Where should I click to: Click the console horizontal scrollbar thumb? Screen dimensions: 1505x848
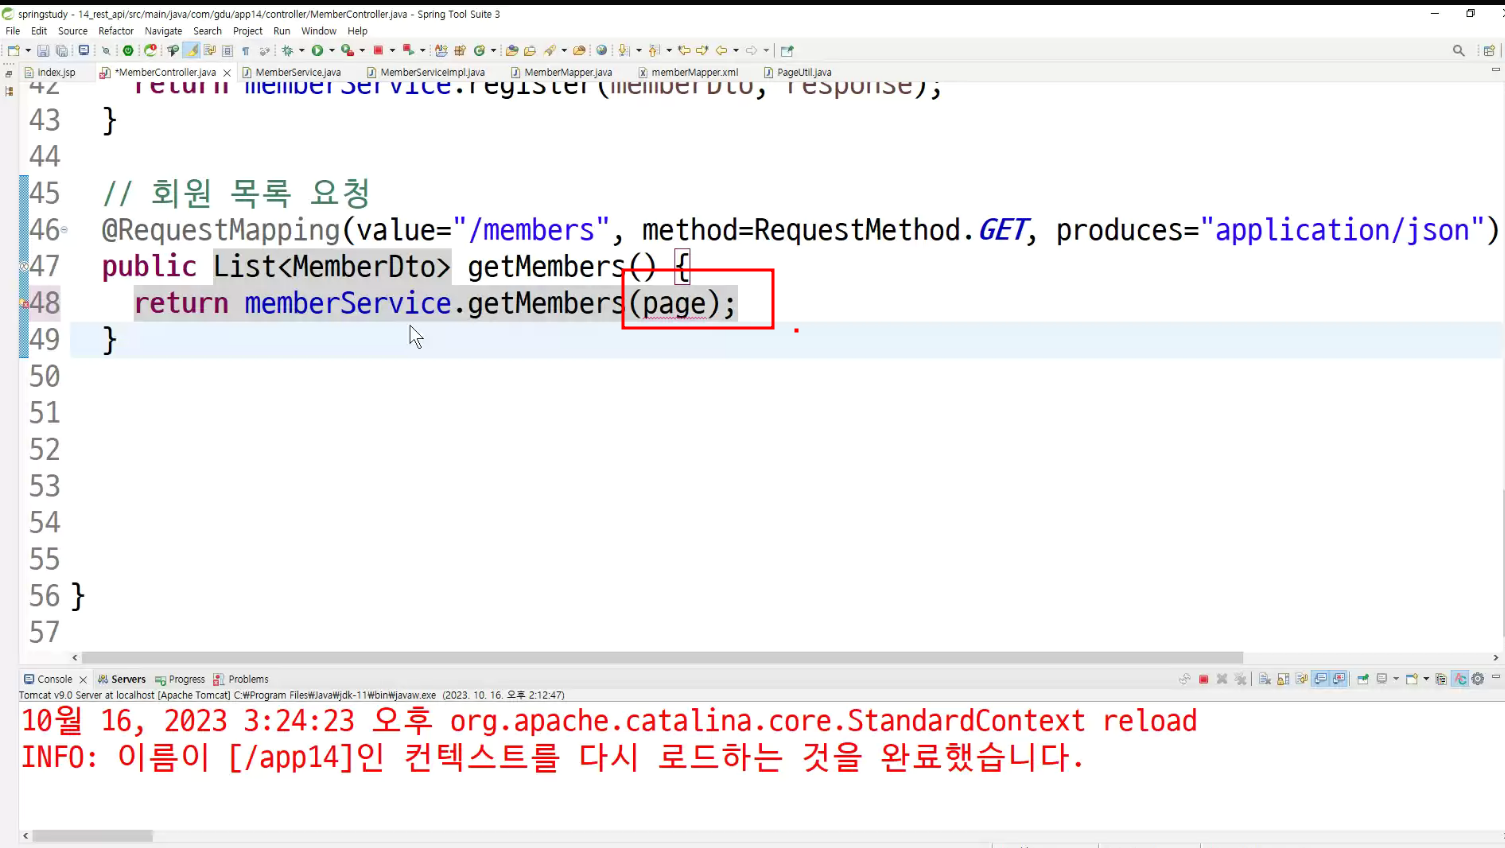92,836
